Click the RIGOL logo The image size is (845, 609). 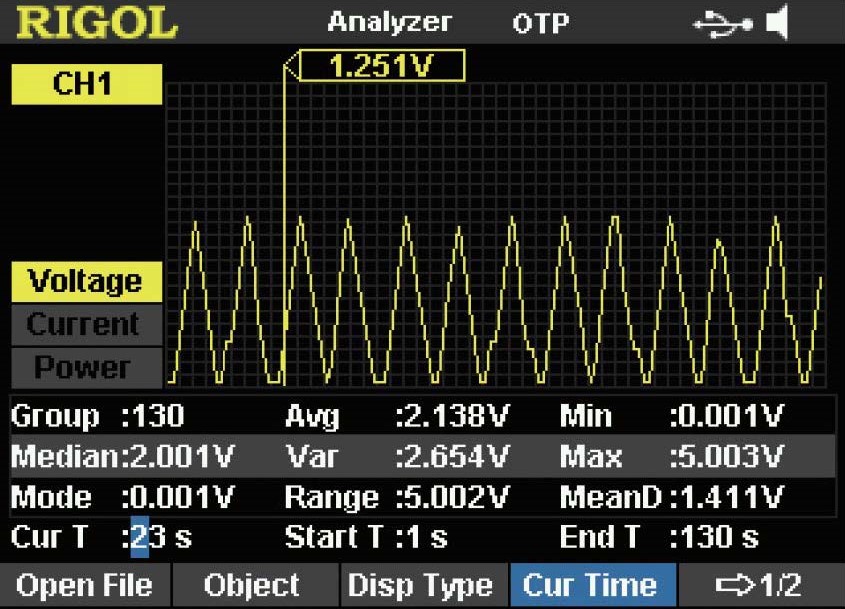click(96, 23)
